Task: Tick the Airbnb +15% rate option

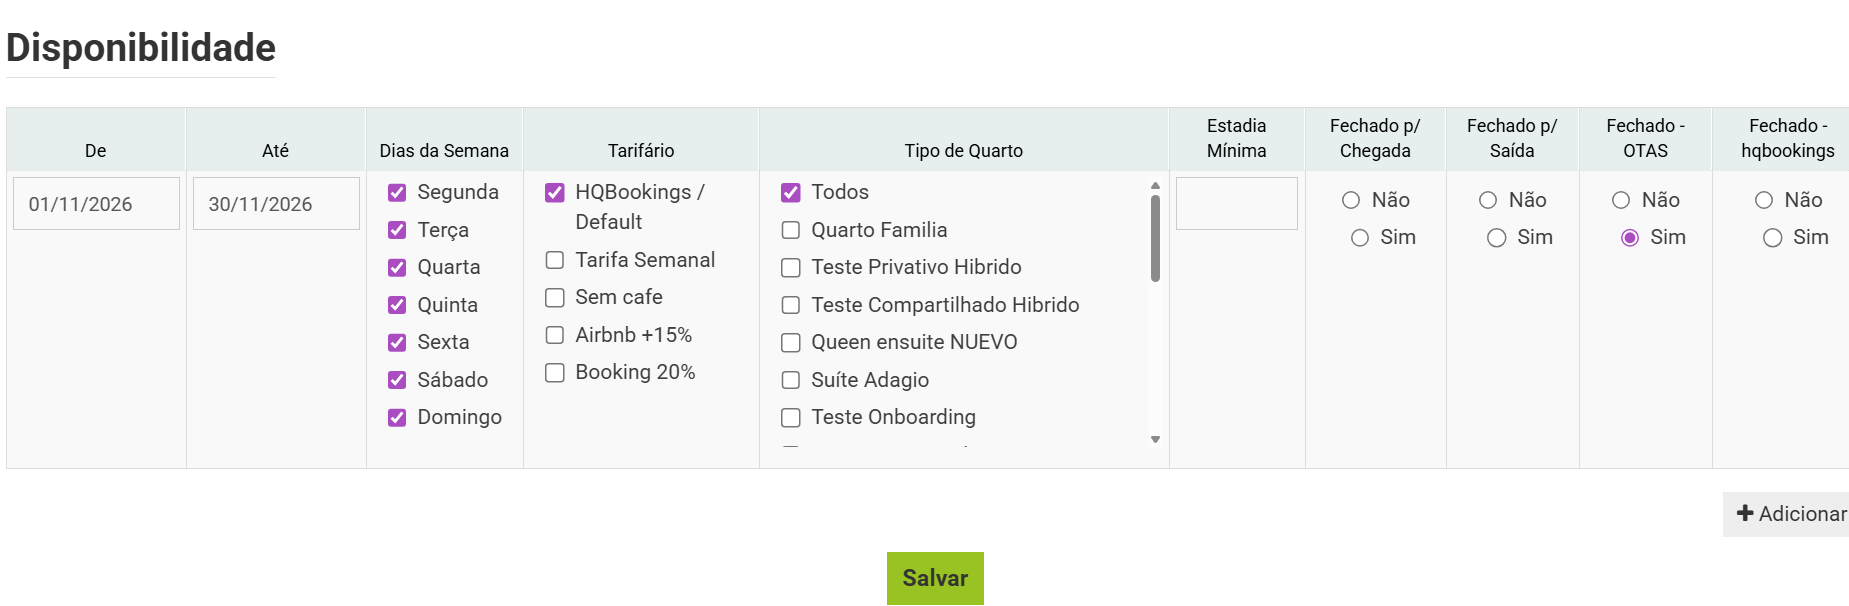Action: click(555, 335)
